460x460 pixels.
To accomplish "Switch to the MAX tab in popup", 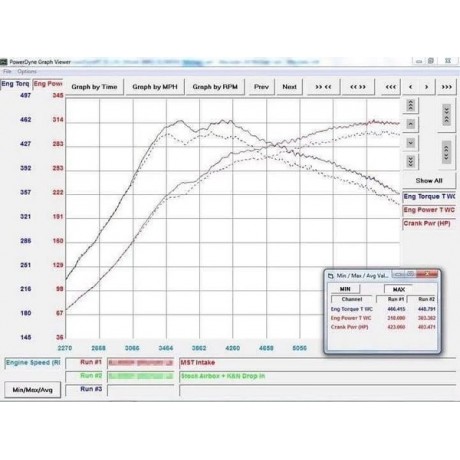I will [x=399, y=289].
